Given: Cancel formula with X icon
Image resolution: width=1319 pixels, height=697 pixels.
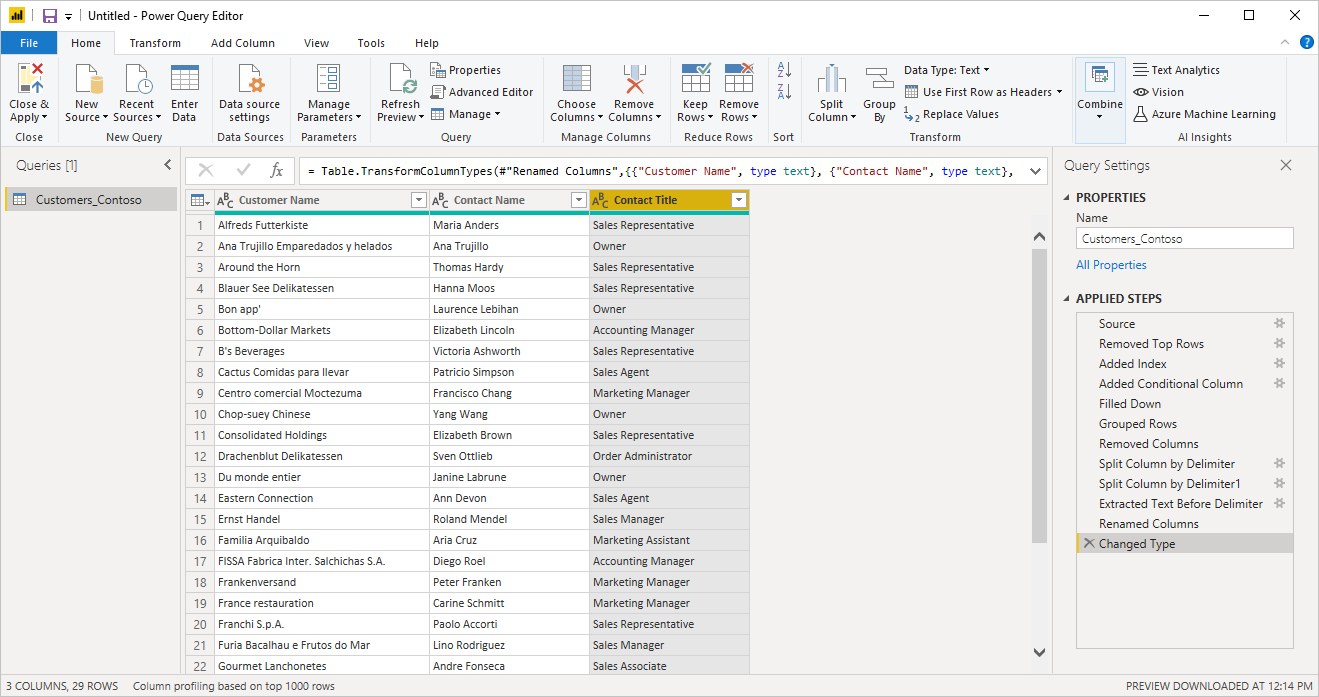Looking at the screenshot, I should pos(206,171).
